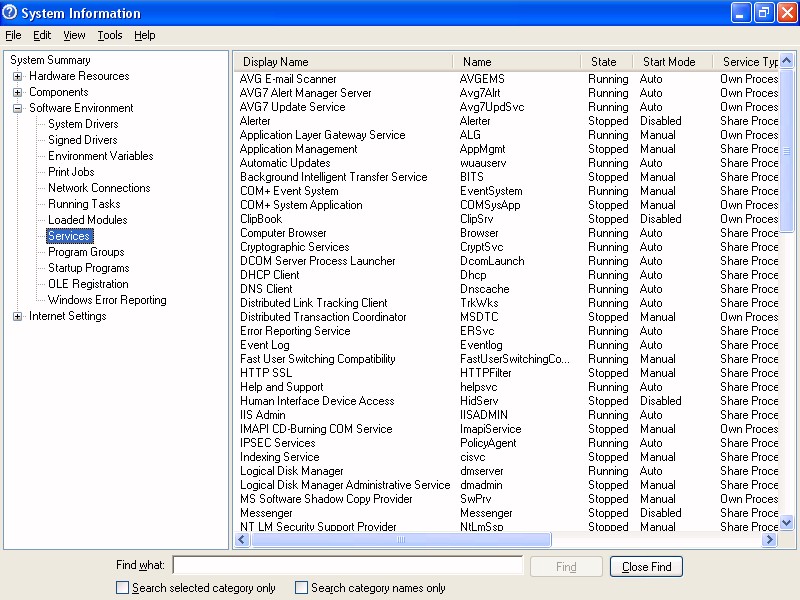Select Running Tasks category
The width and height of the screenshot is (800, 600).
84,204
